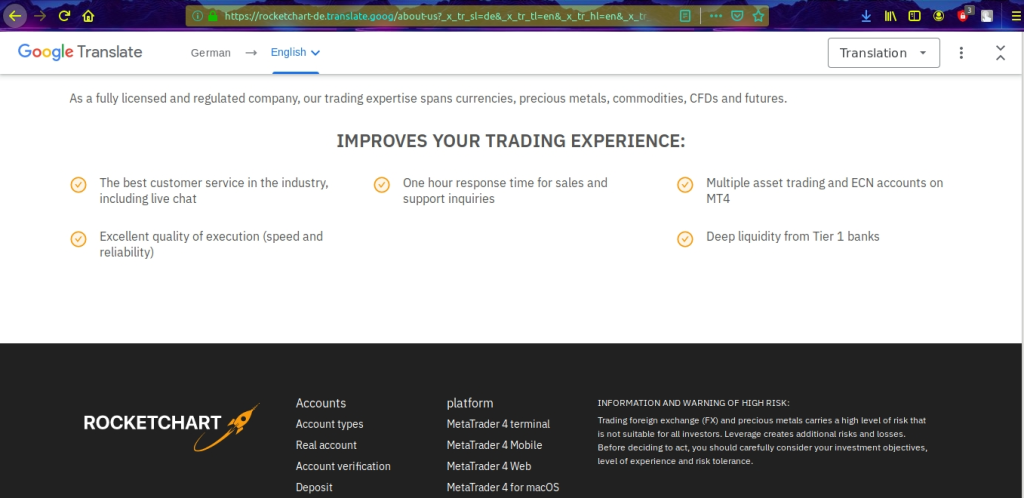Click checkmark beside deep liquidity
1024x498 pixels.
(685, 239)
